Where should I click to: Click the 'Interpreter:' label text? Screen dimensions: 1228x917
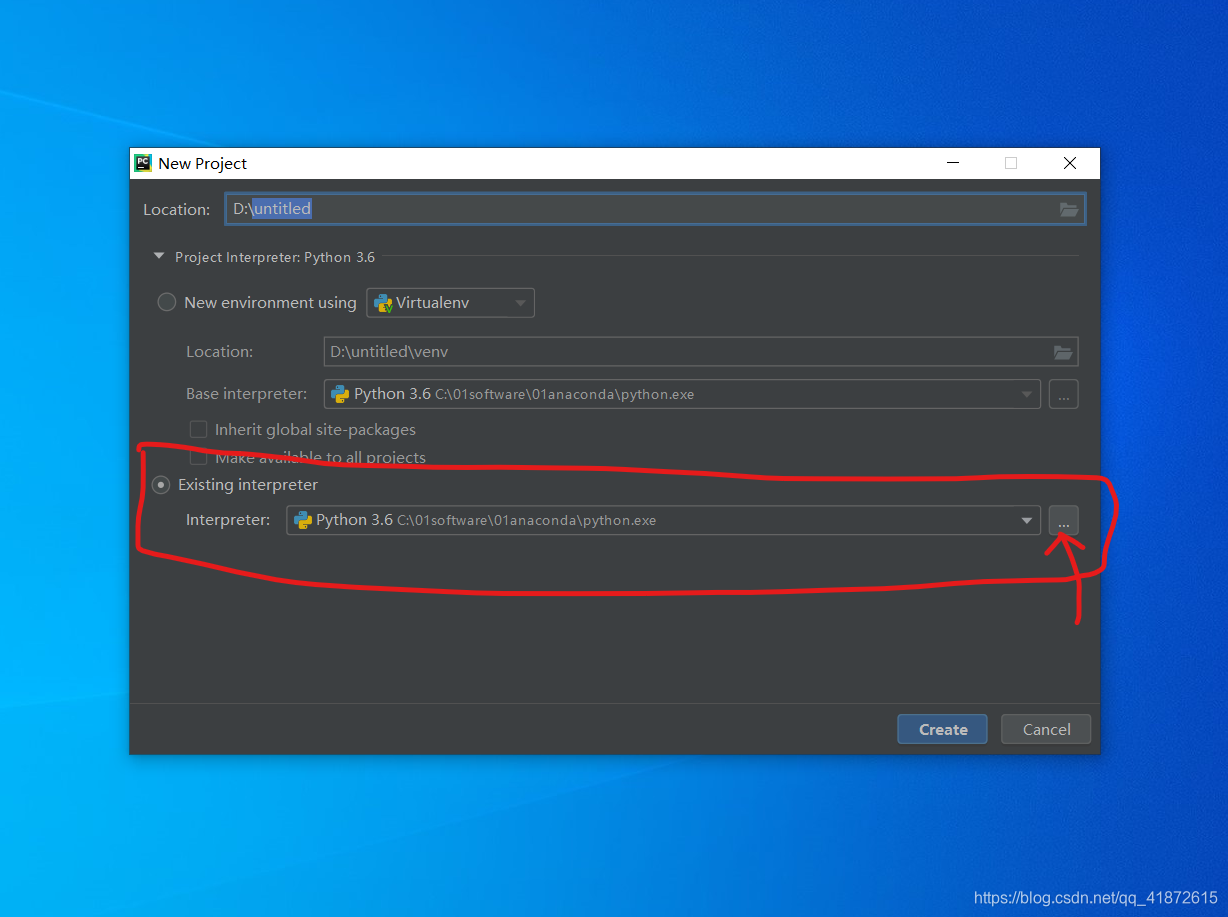[x=228, y=520]
